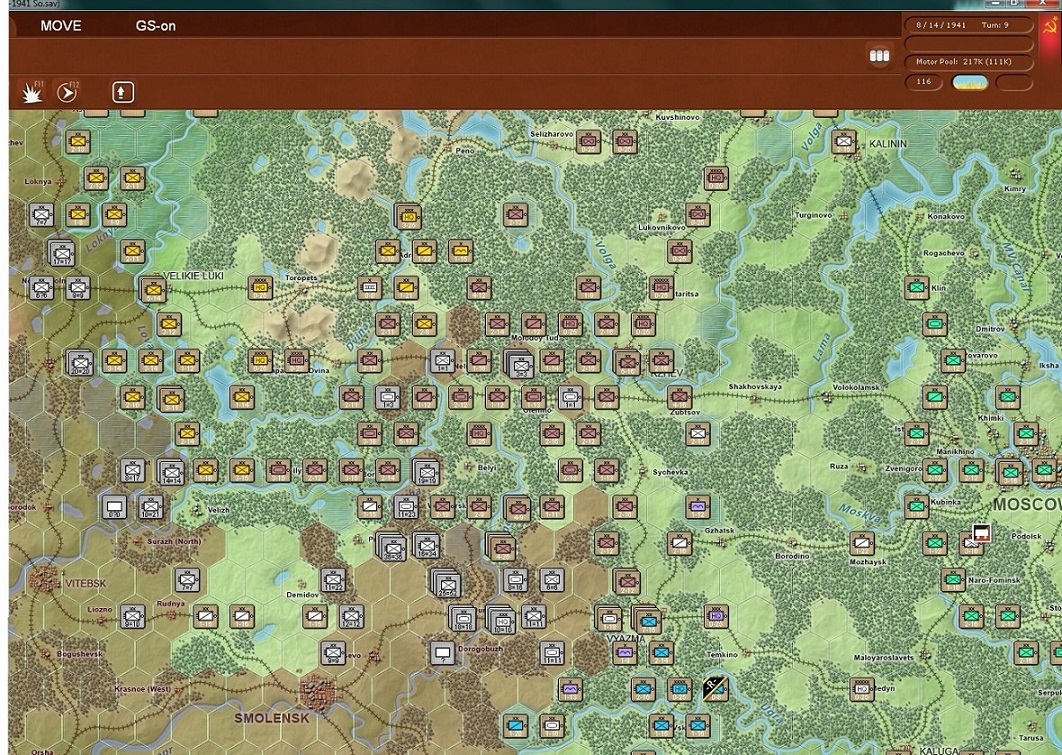
Task: Select the white unit east of Sychevka
Action: (698, 433)
